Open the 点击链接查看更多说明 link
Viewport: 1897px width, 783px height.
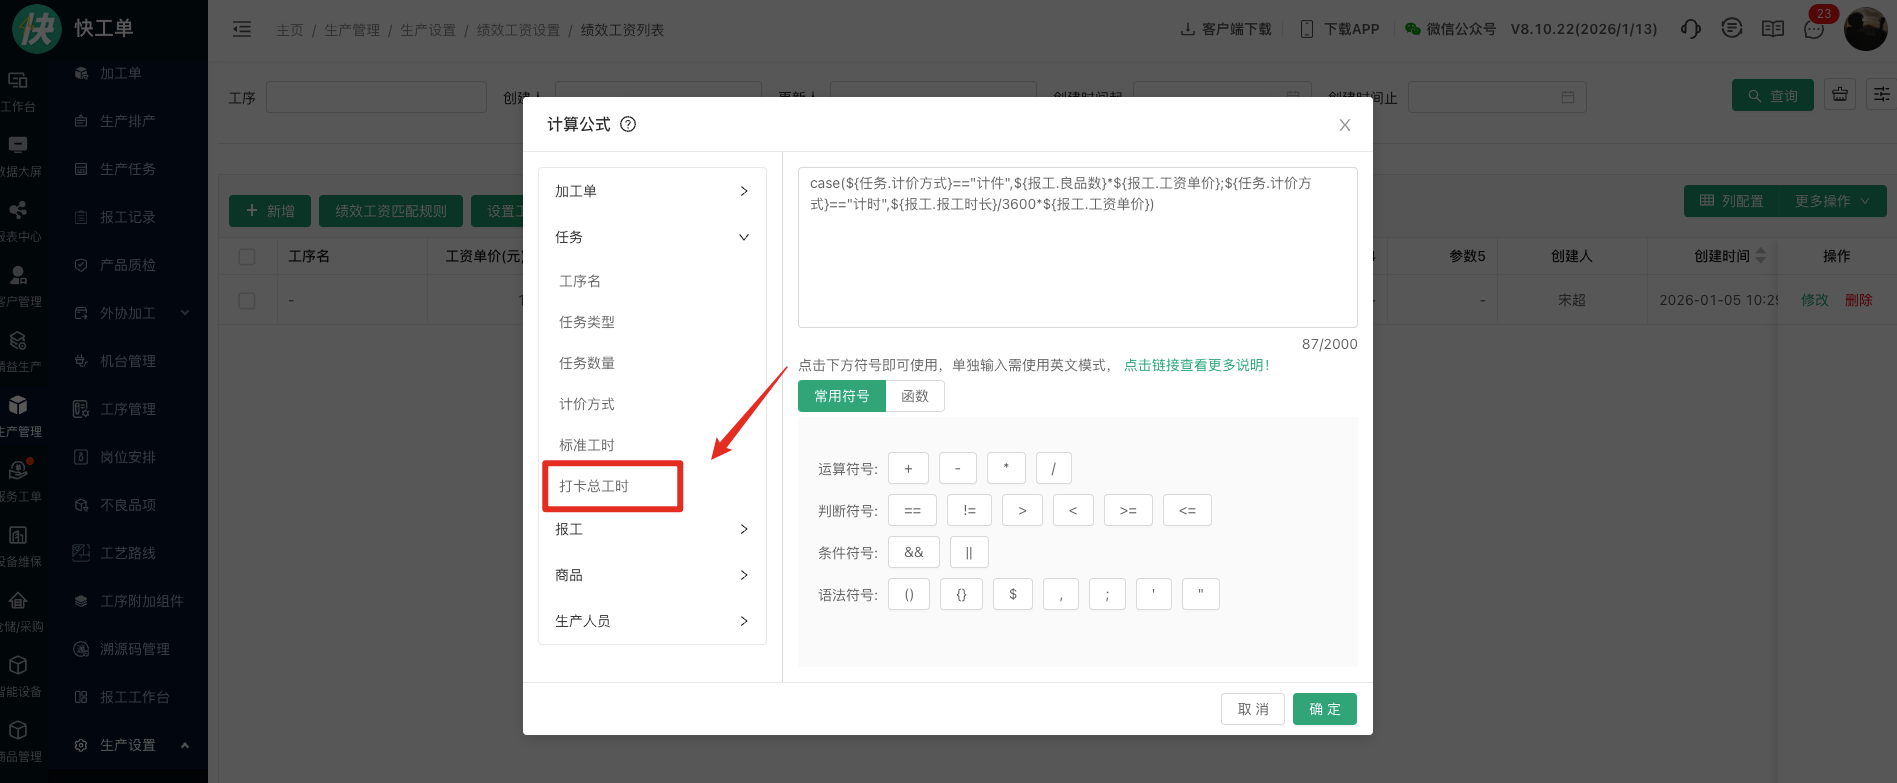pyautogui.click(x=1196, y=365)
